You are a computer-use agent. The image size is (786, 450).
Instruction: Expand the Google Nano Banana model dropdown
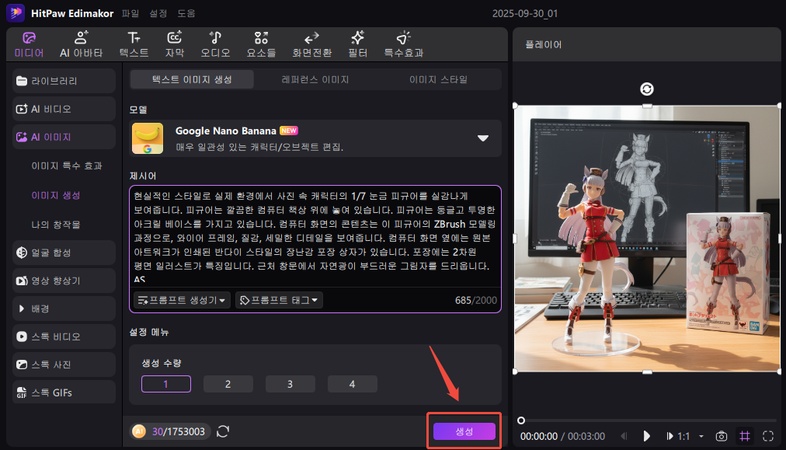tap(483, 139)
